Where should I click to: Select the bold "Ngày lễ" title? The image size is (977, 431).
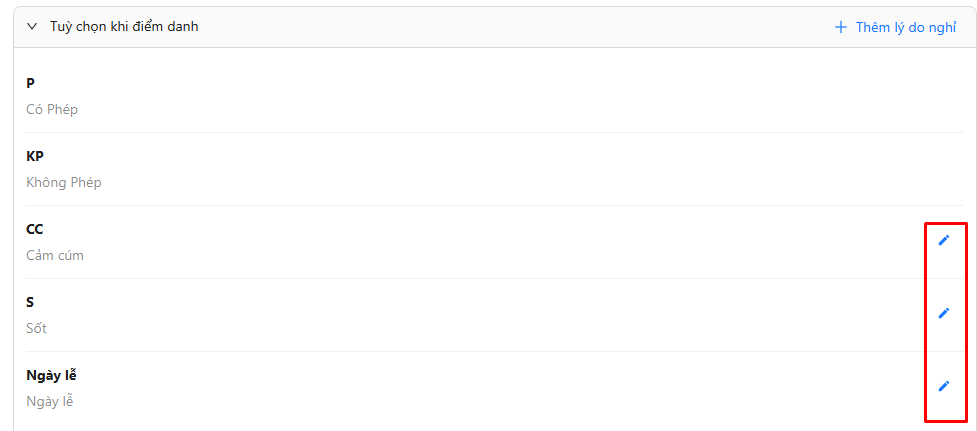pos(51,375)
